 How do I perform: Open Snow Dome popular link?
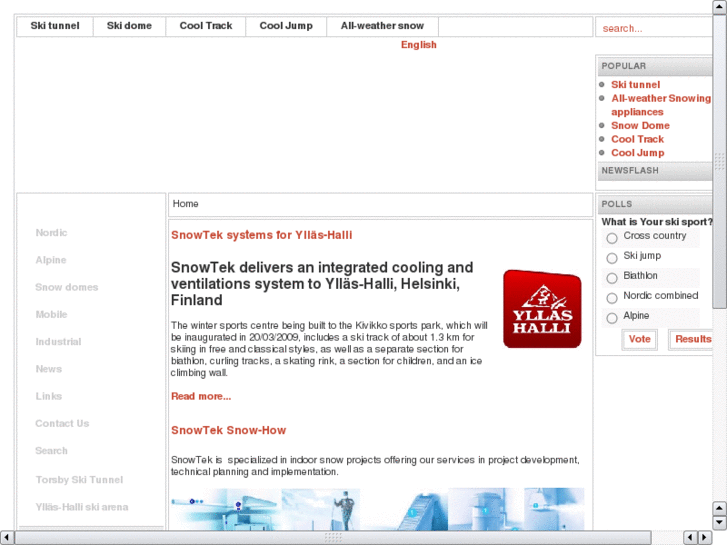pos(640,126)
